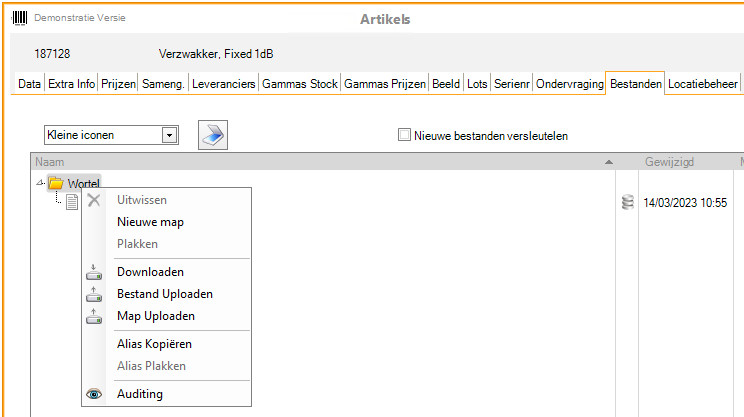This screenshot has height=417, width=744.
Task: Click the file document icon under Wortel
Action: pos(72,203)
